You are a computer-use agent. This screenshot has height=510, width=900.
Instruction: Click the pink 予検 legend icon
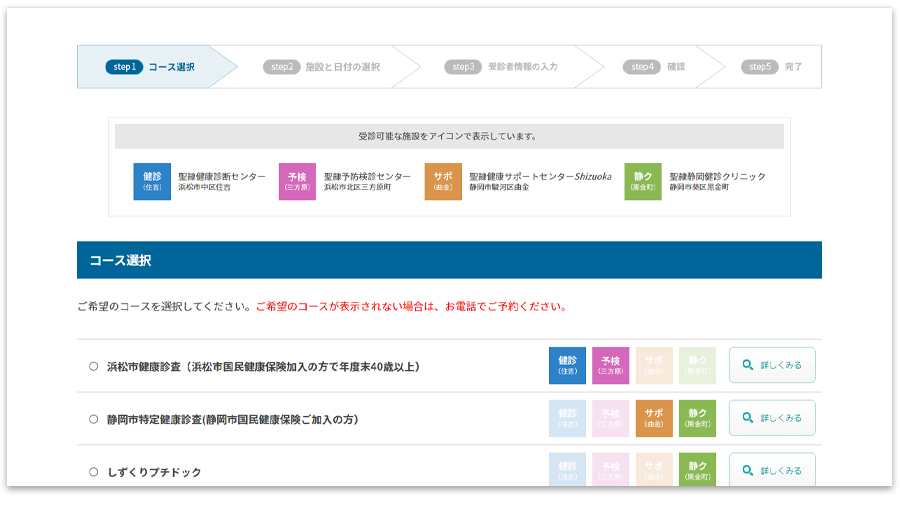point(297,181)
